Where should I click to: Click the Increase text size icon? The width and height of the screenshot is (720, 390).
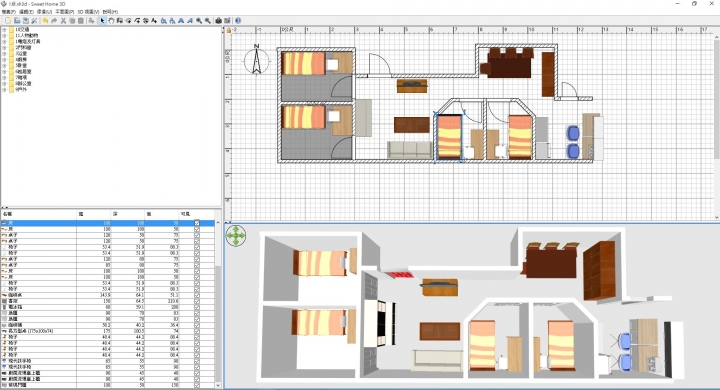[163, 21]
